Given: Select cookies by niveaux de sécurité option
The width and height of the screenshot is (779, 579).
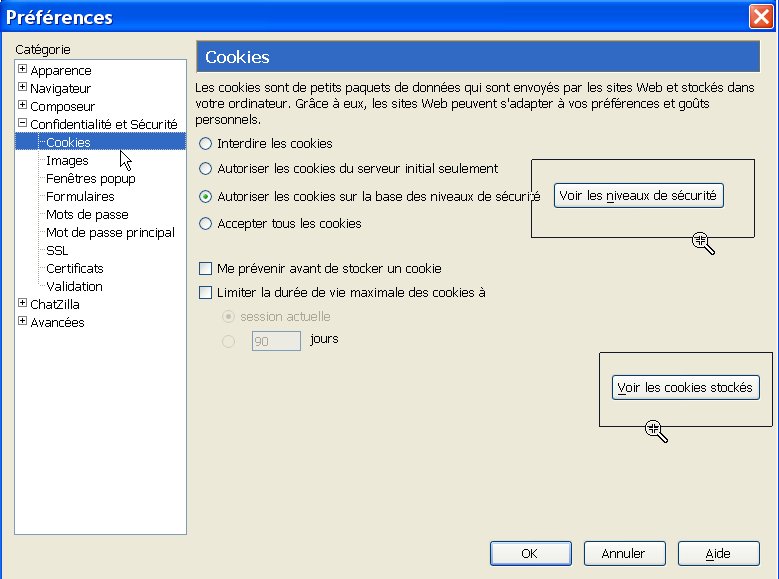Looking at the screenshot, I should pyautogui.click(x=205, y=196).
